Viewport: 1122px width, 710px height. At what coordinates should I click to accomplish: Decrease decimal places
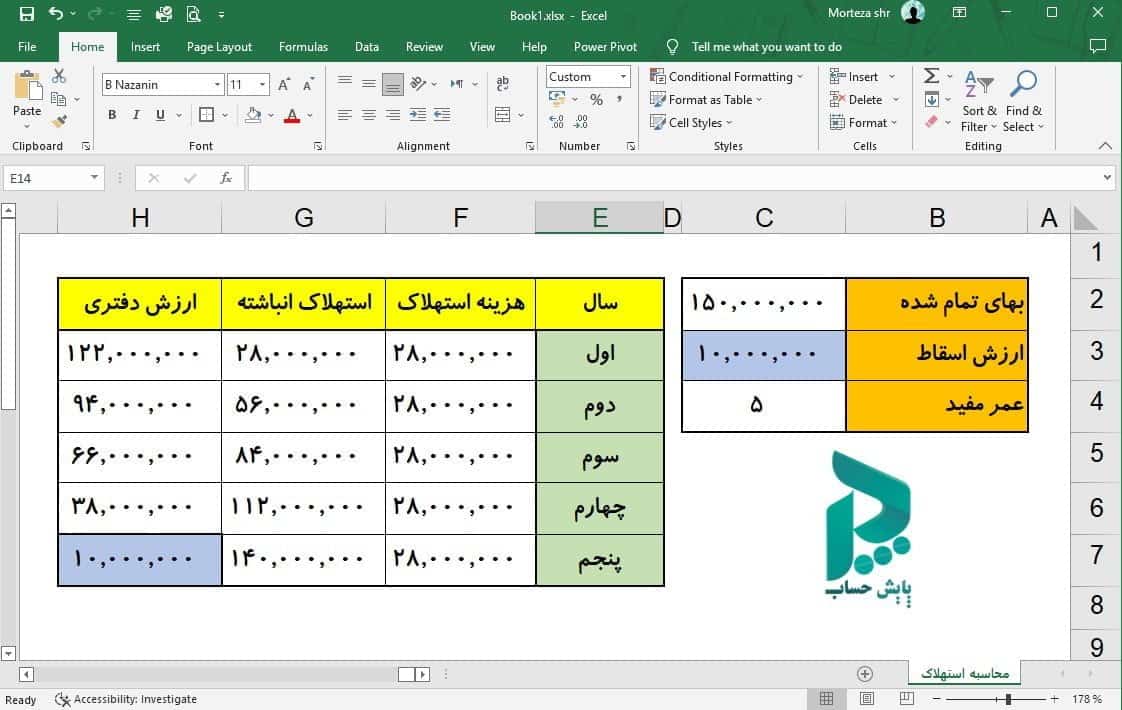tap(581, 122)
